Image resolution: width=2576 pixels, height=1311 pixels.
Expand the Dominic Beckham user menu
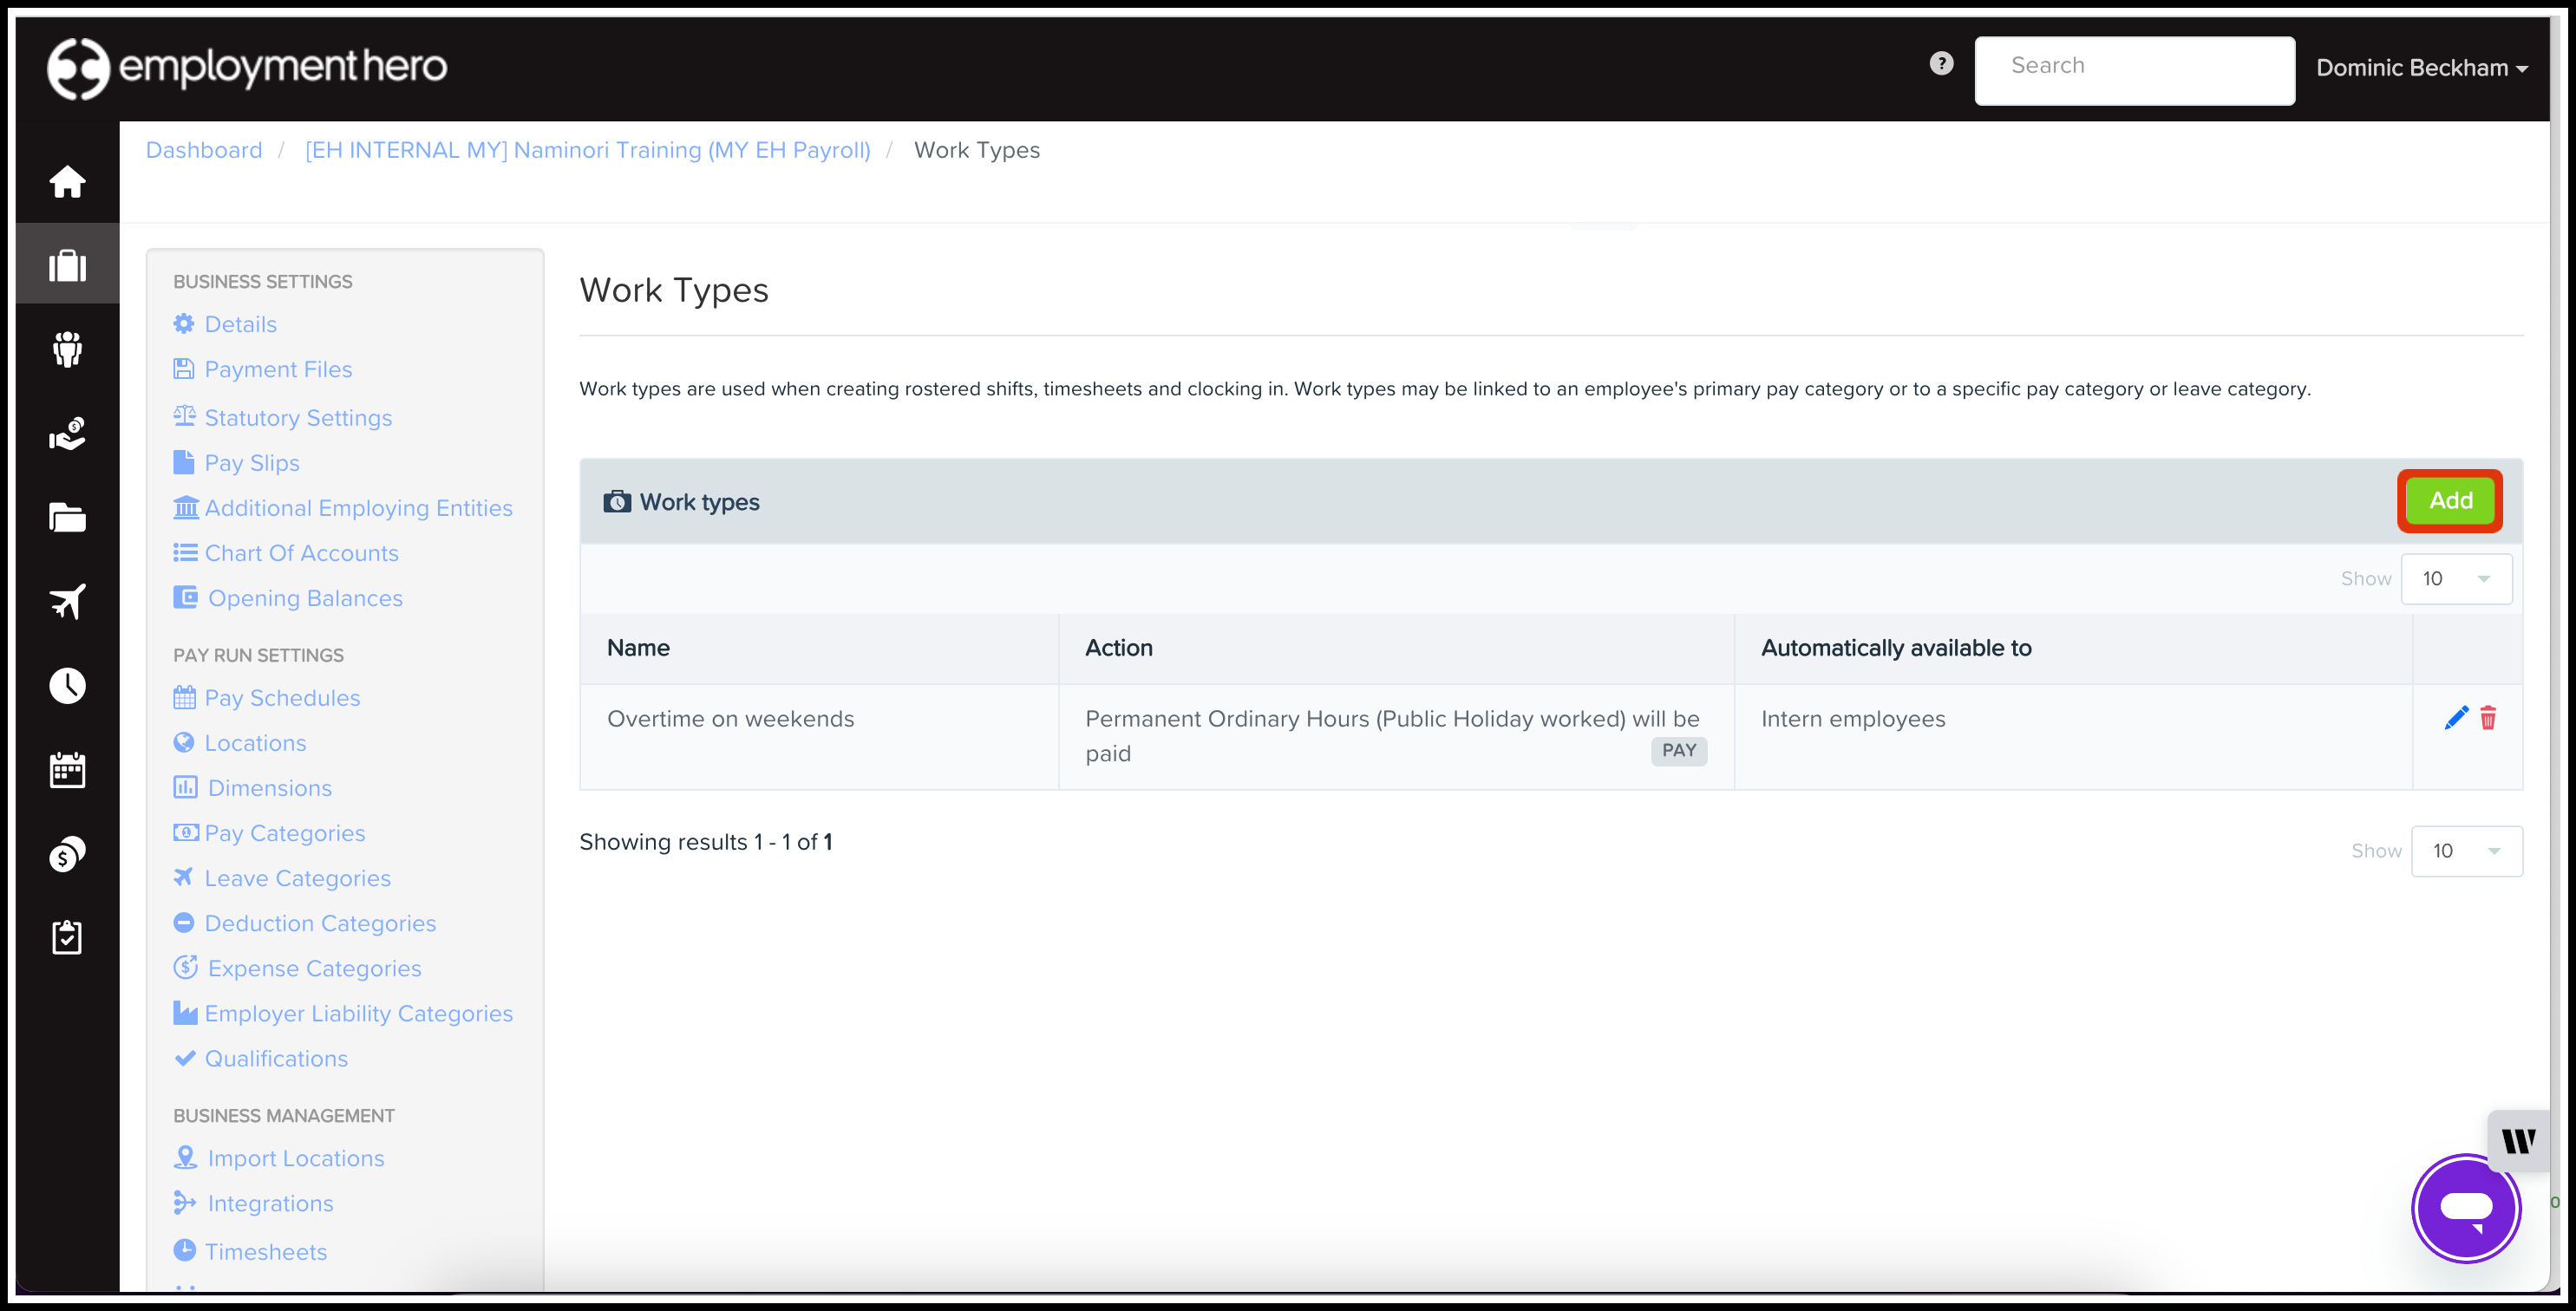pos(2421,68)
